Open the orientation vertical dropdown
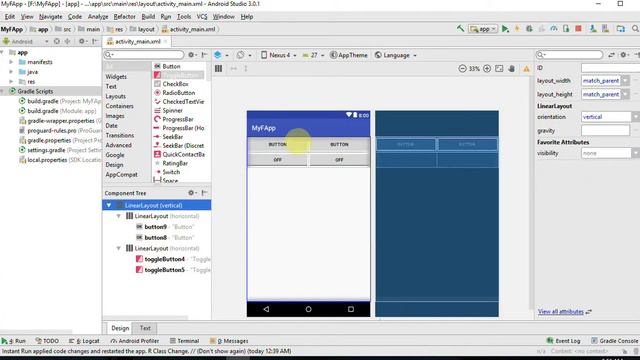 click(636, 117)
